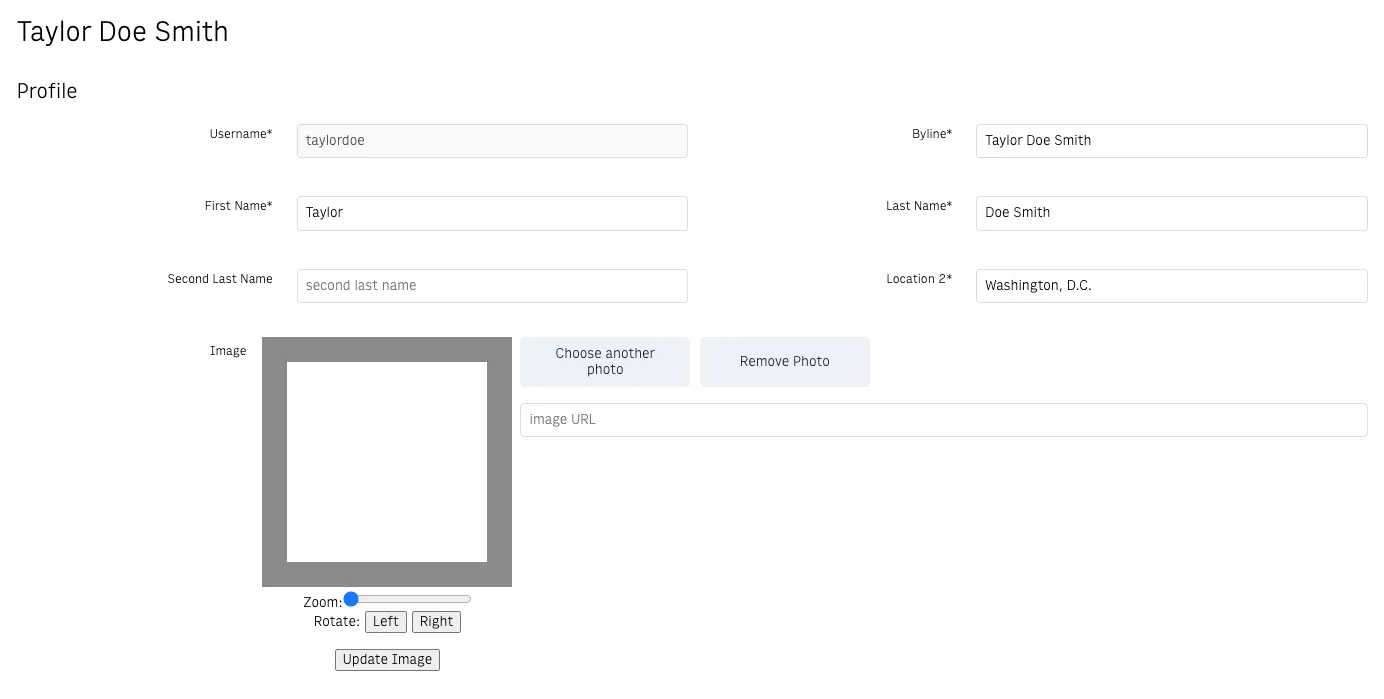Click the Update Image button
Screen dimensions: 1384x699
tap(387, 660)
